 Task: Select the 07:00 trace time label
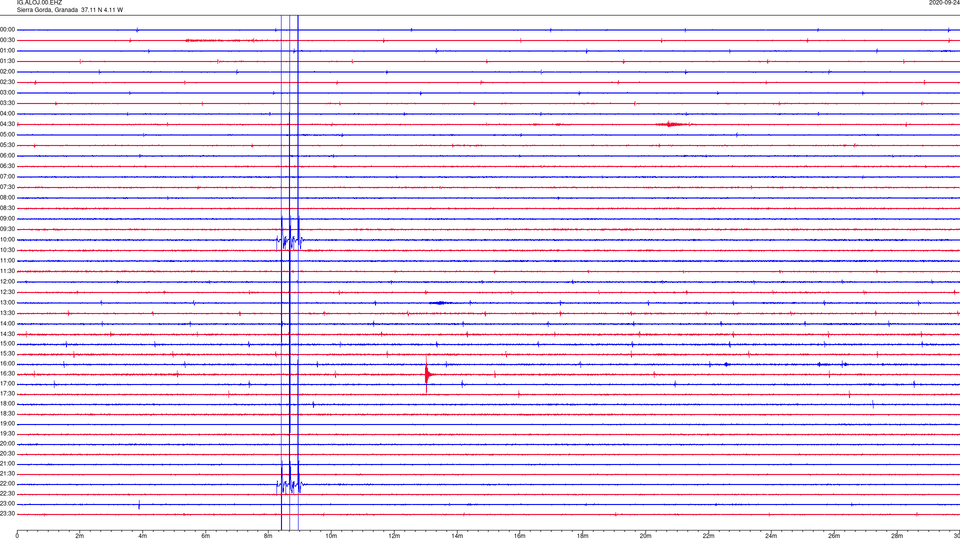[x=8, y=176]
